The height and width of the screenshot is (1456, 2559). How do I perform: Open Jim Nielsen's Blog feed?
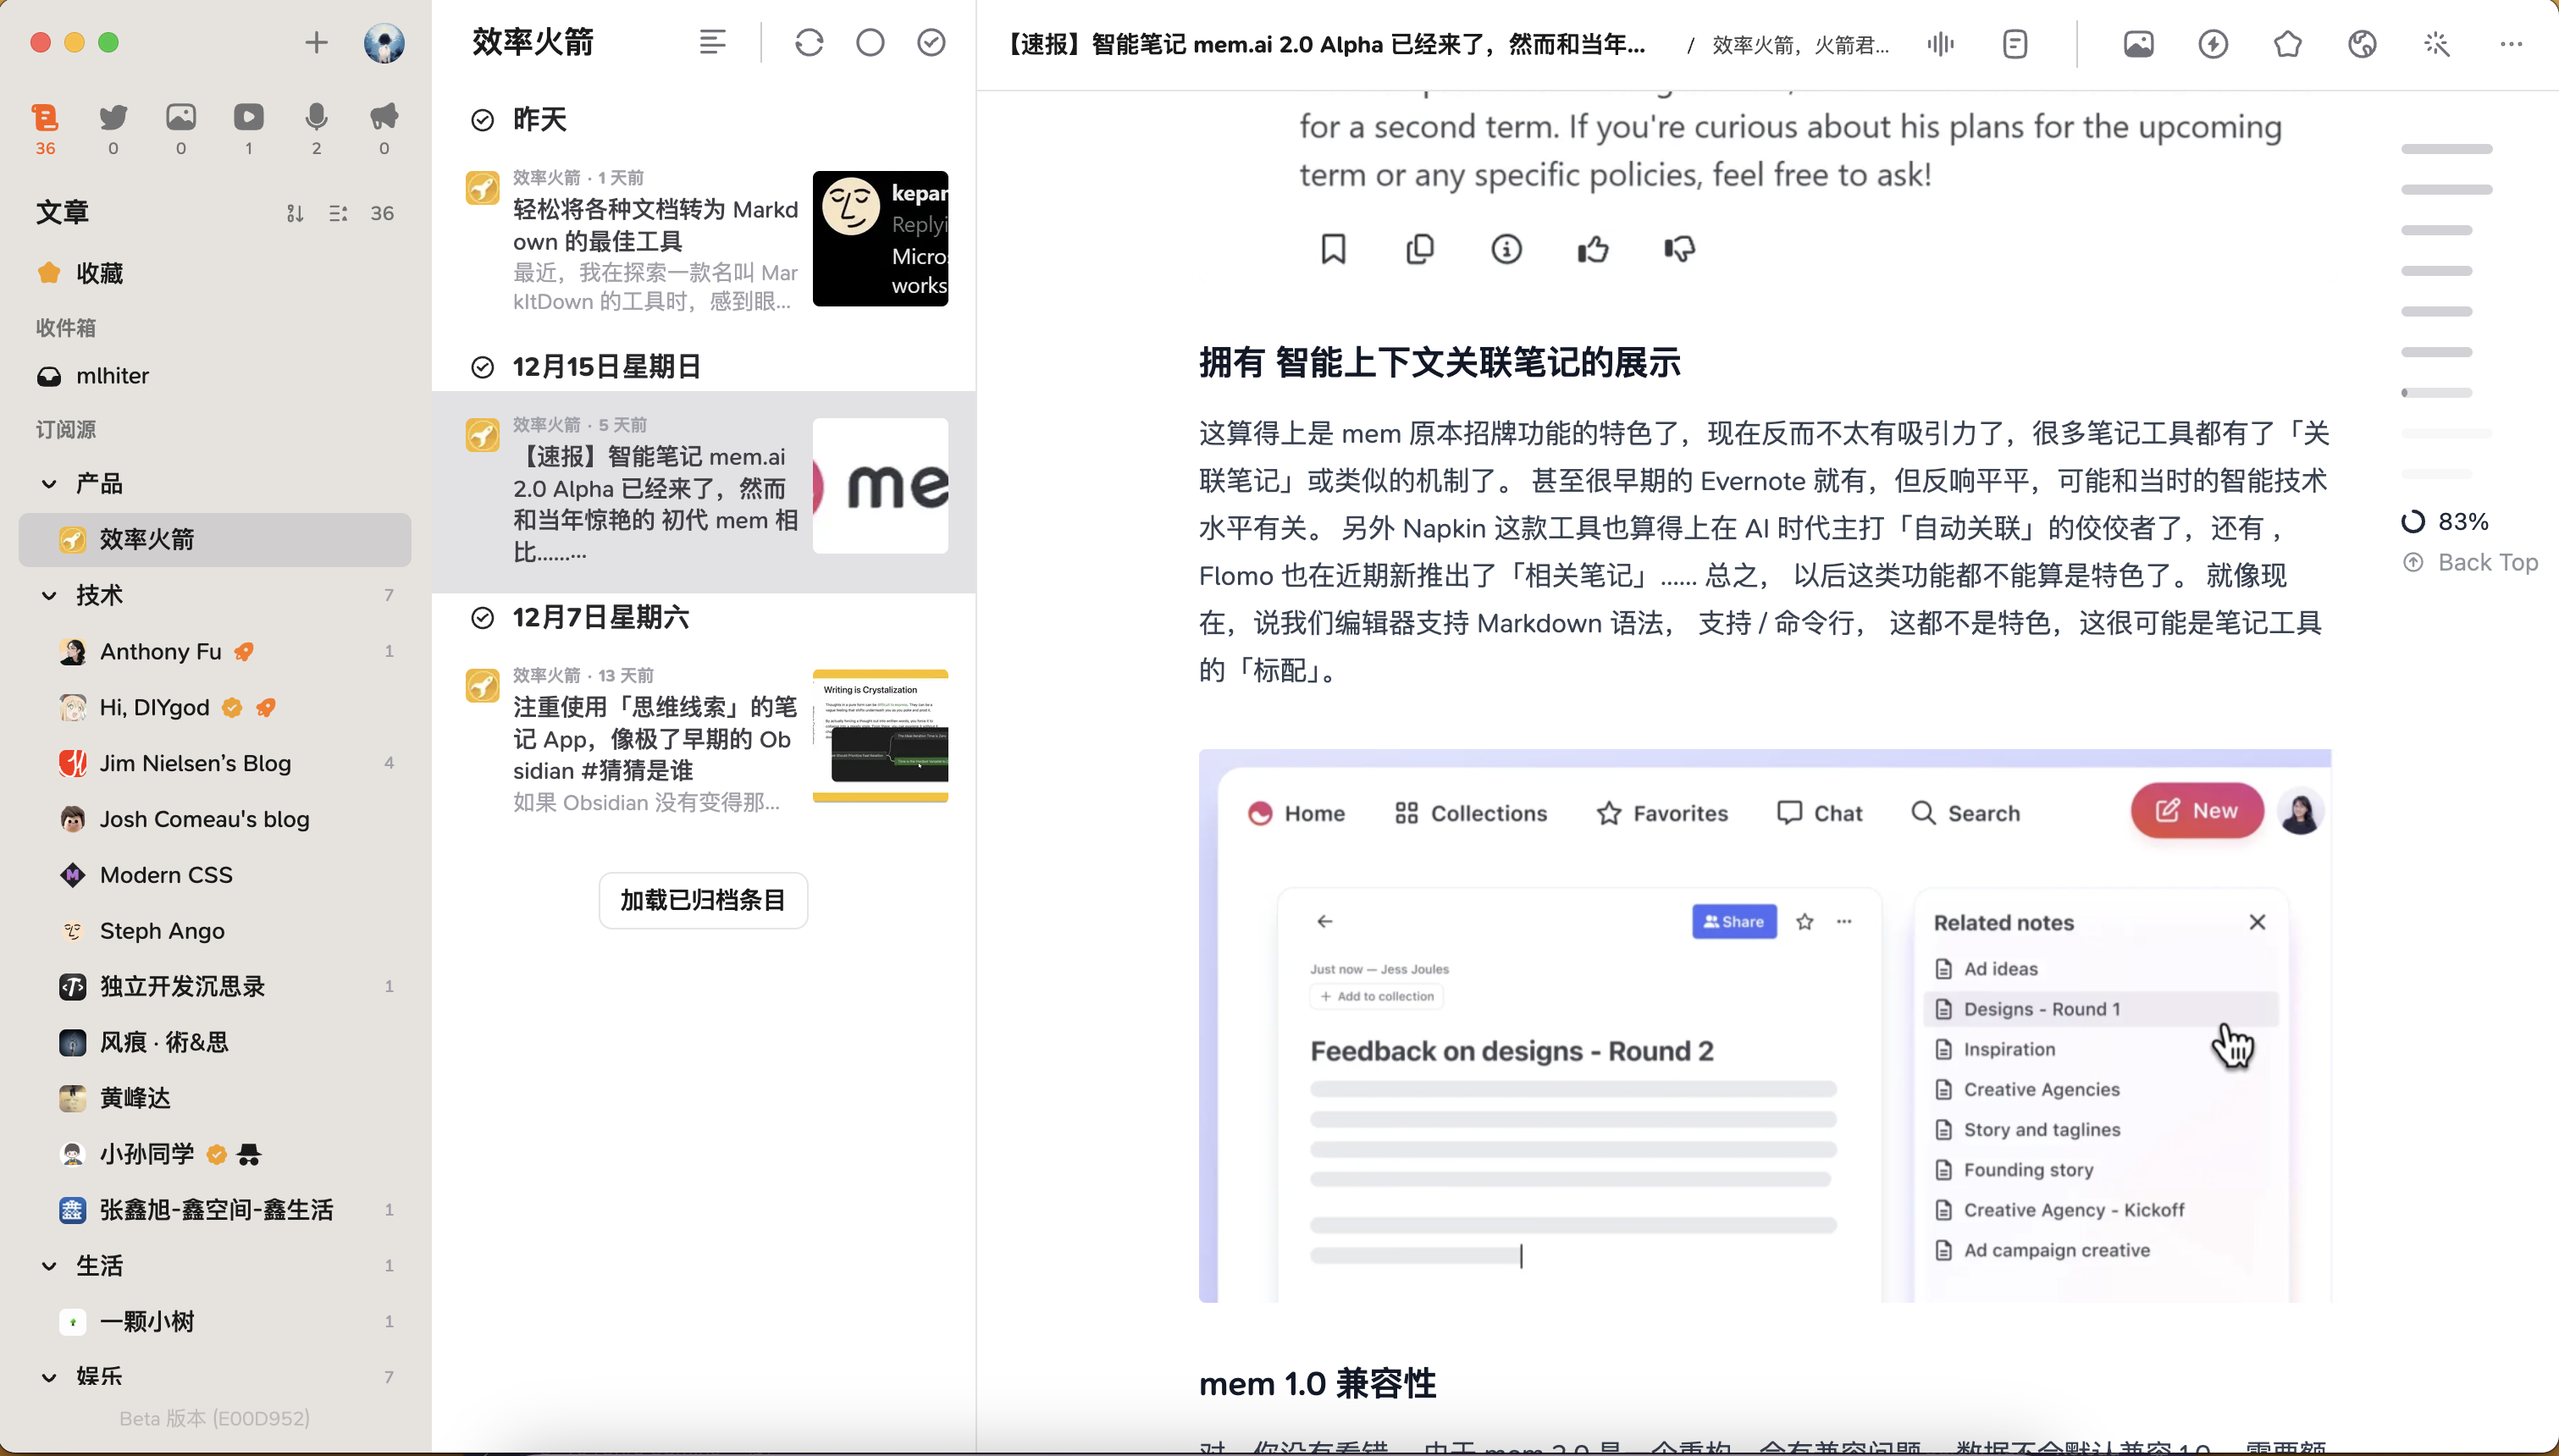click(x=215, y=763)
